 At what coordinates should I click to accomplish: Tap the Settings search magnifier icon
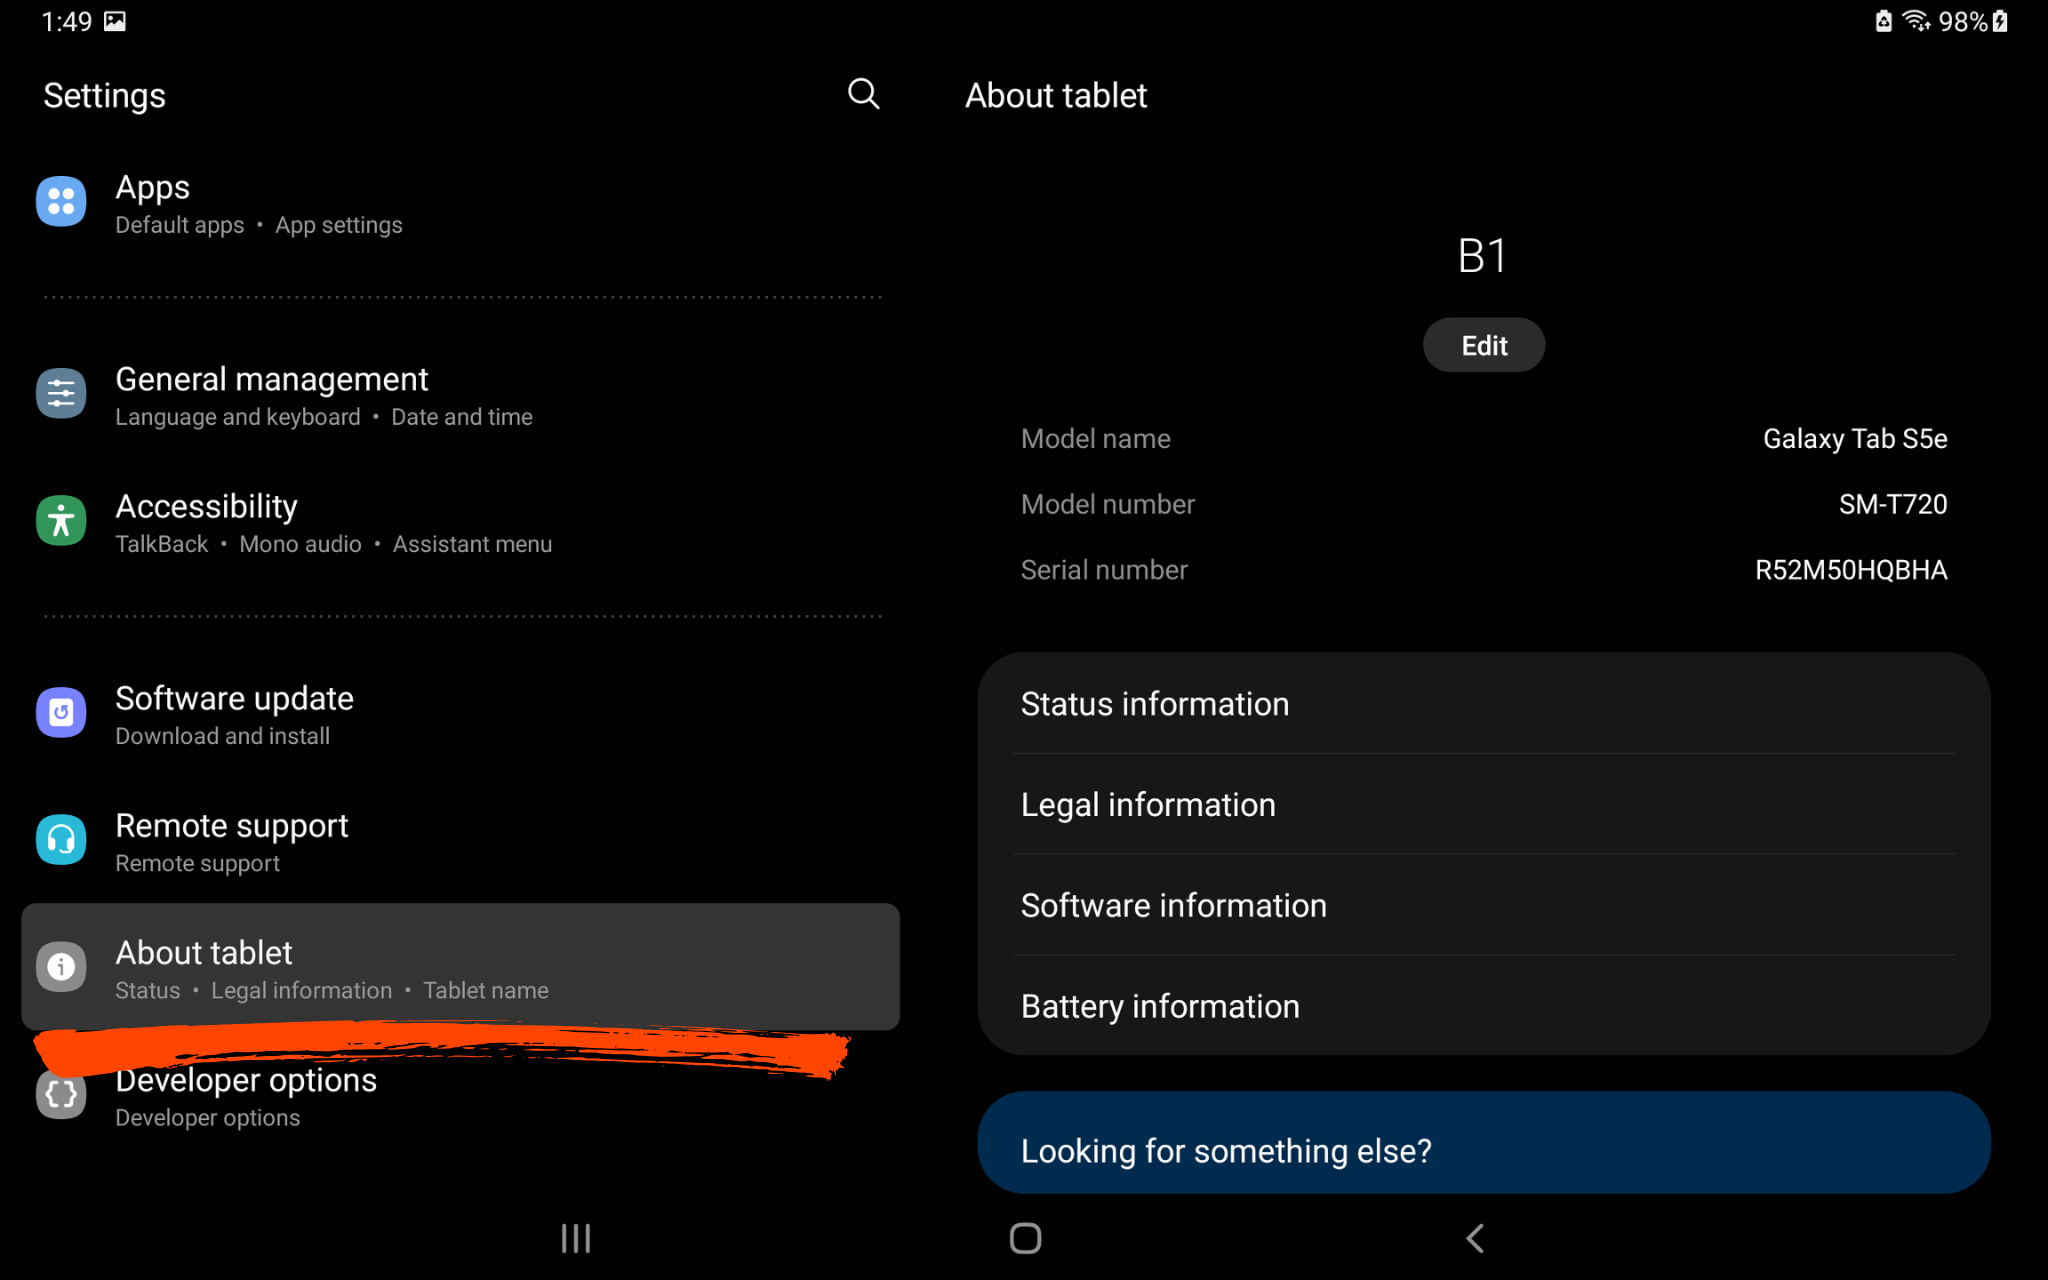tap(863, 95)
